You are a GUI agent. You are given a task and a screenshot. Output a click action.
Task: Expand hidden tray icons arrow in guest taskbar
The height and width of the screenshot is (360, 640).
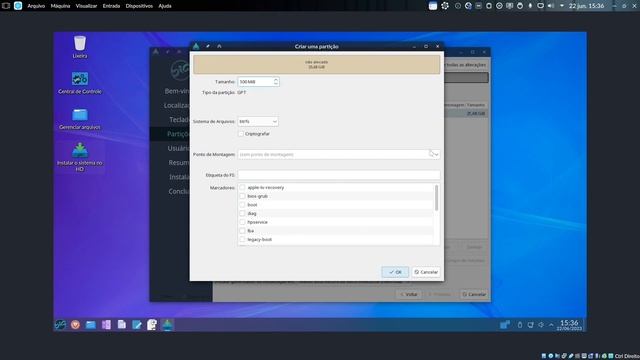[x=551, y=325]
